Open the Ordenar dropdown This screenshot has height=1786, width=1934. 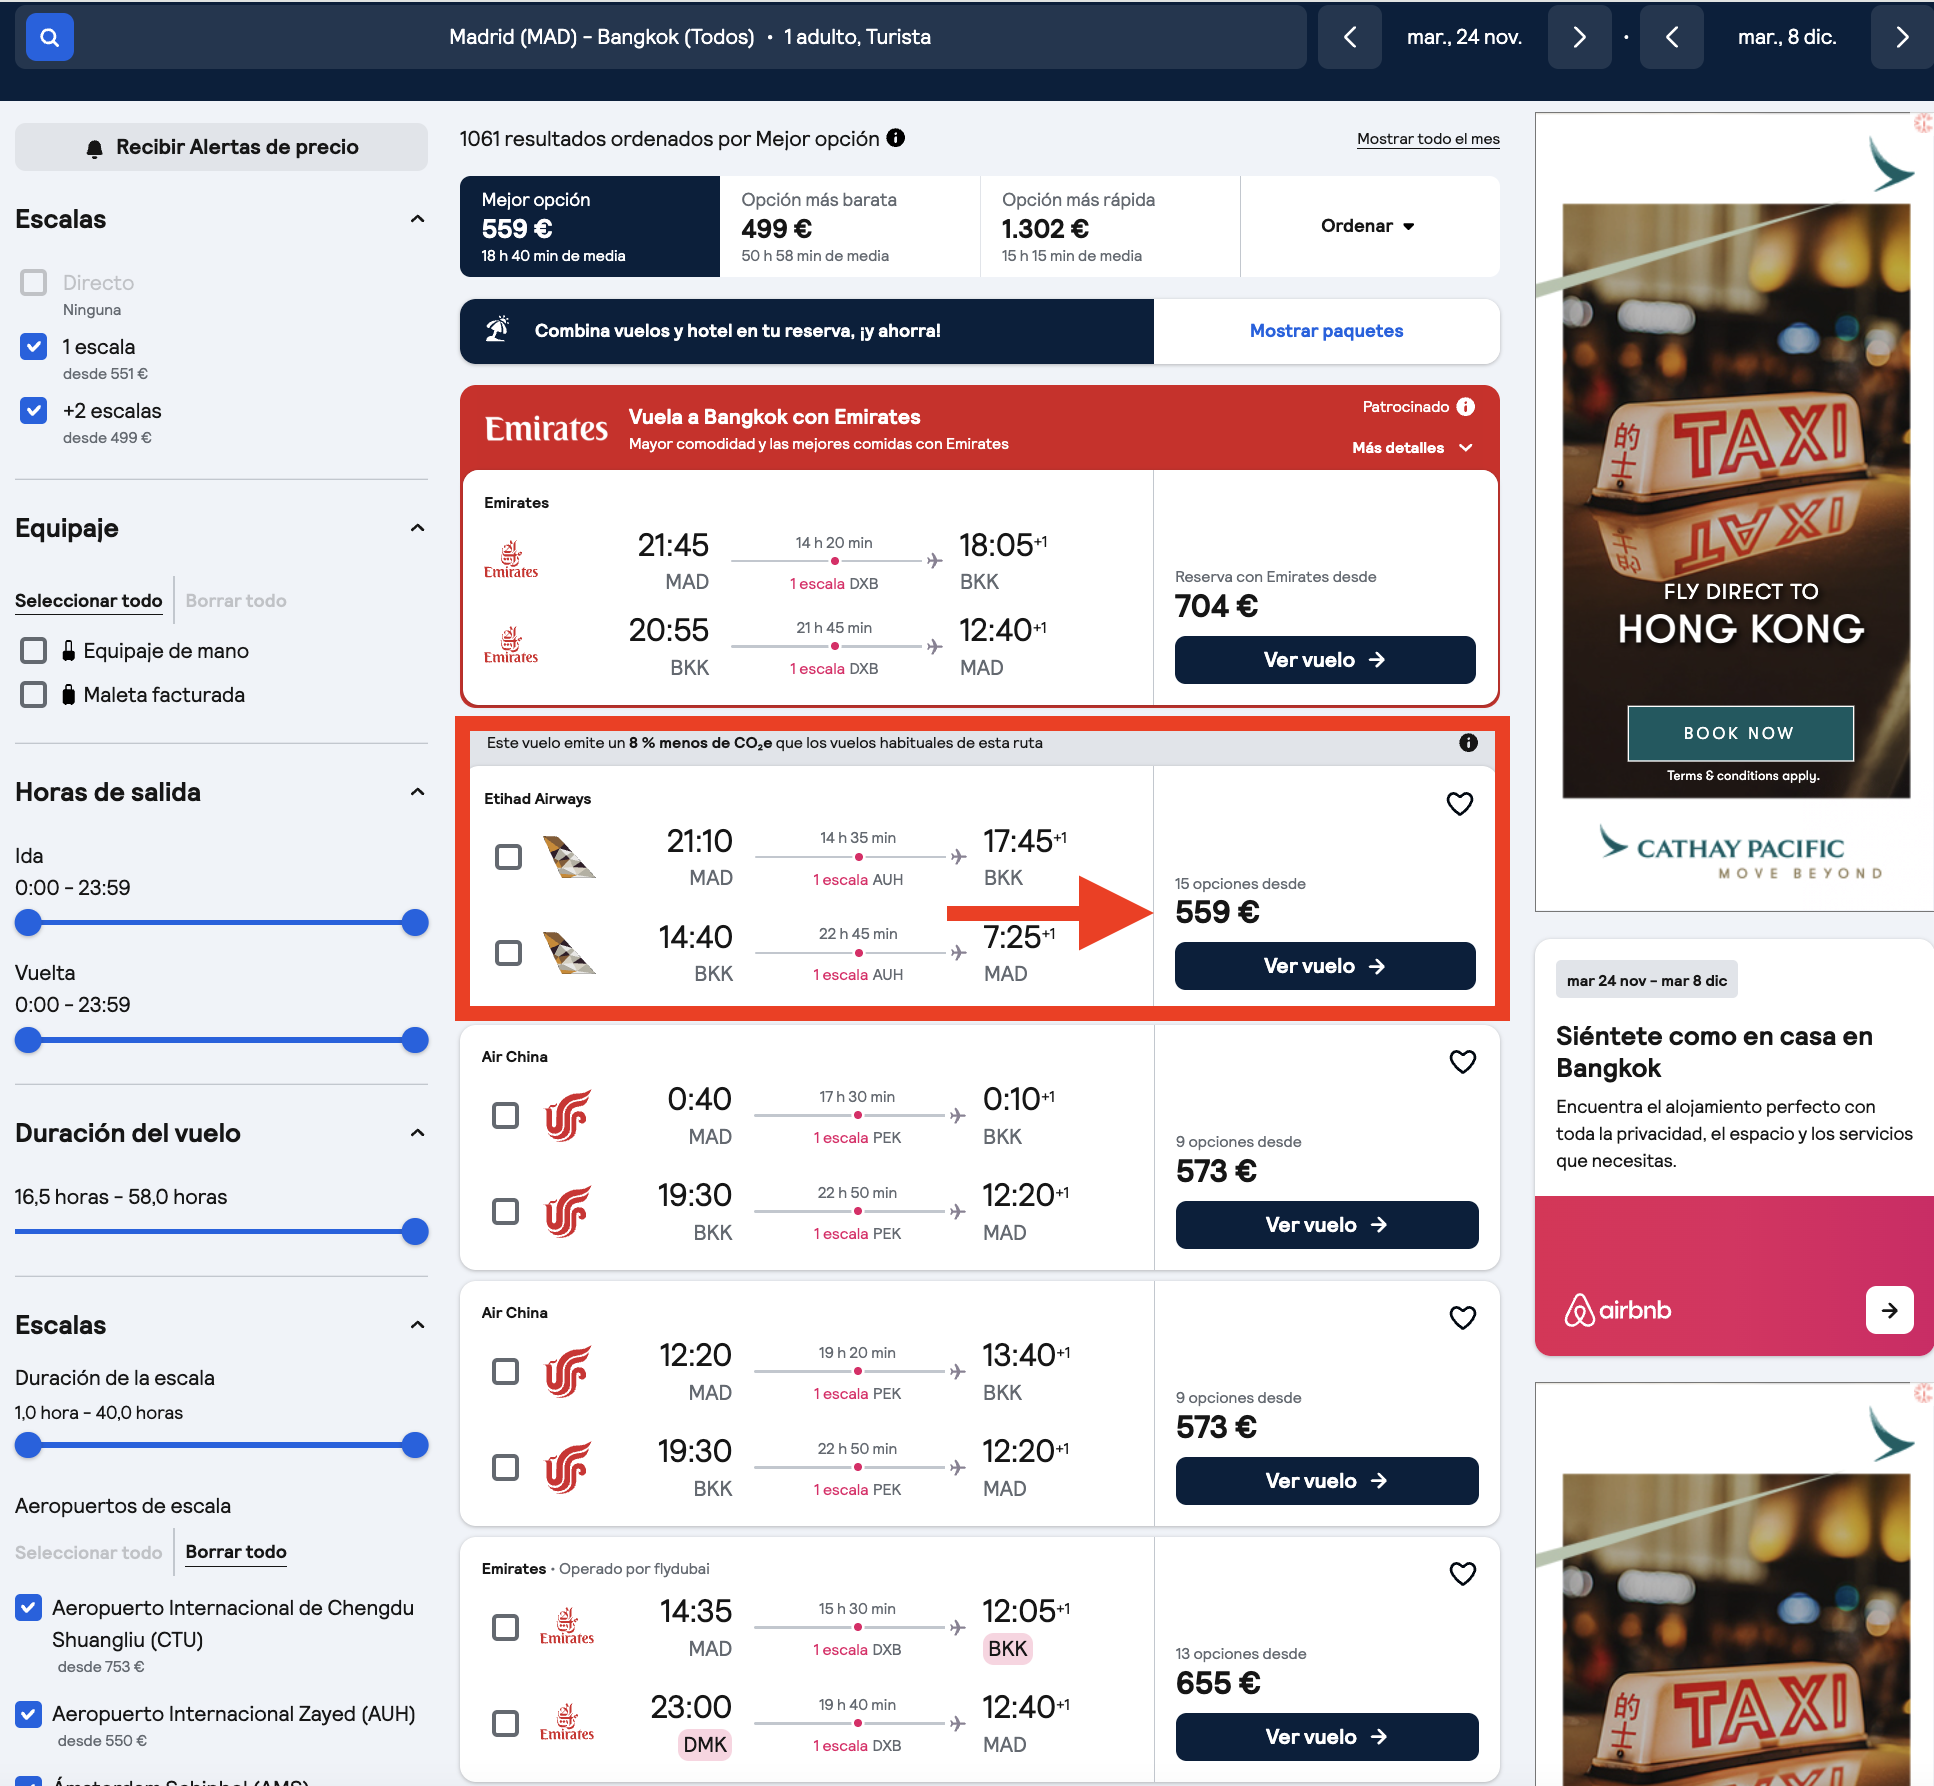click(1369, 226)
